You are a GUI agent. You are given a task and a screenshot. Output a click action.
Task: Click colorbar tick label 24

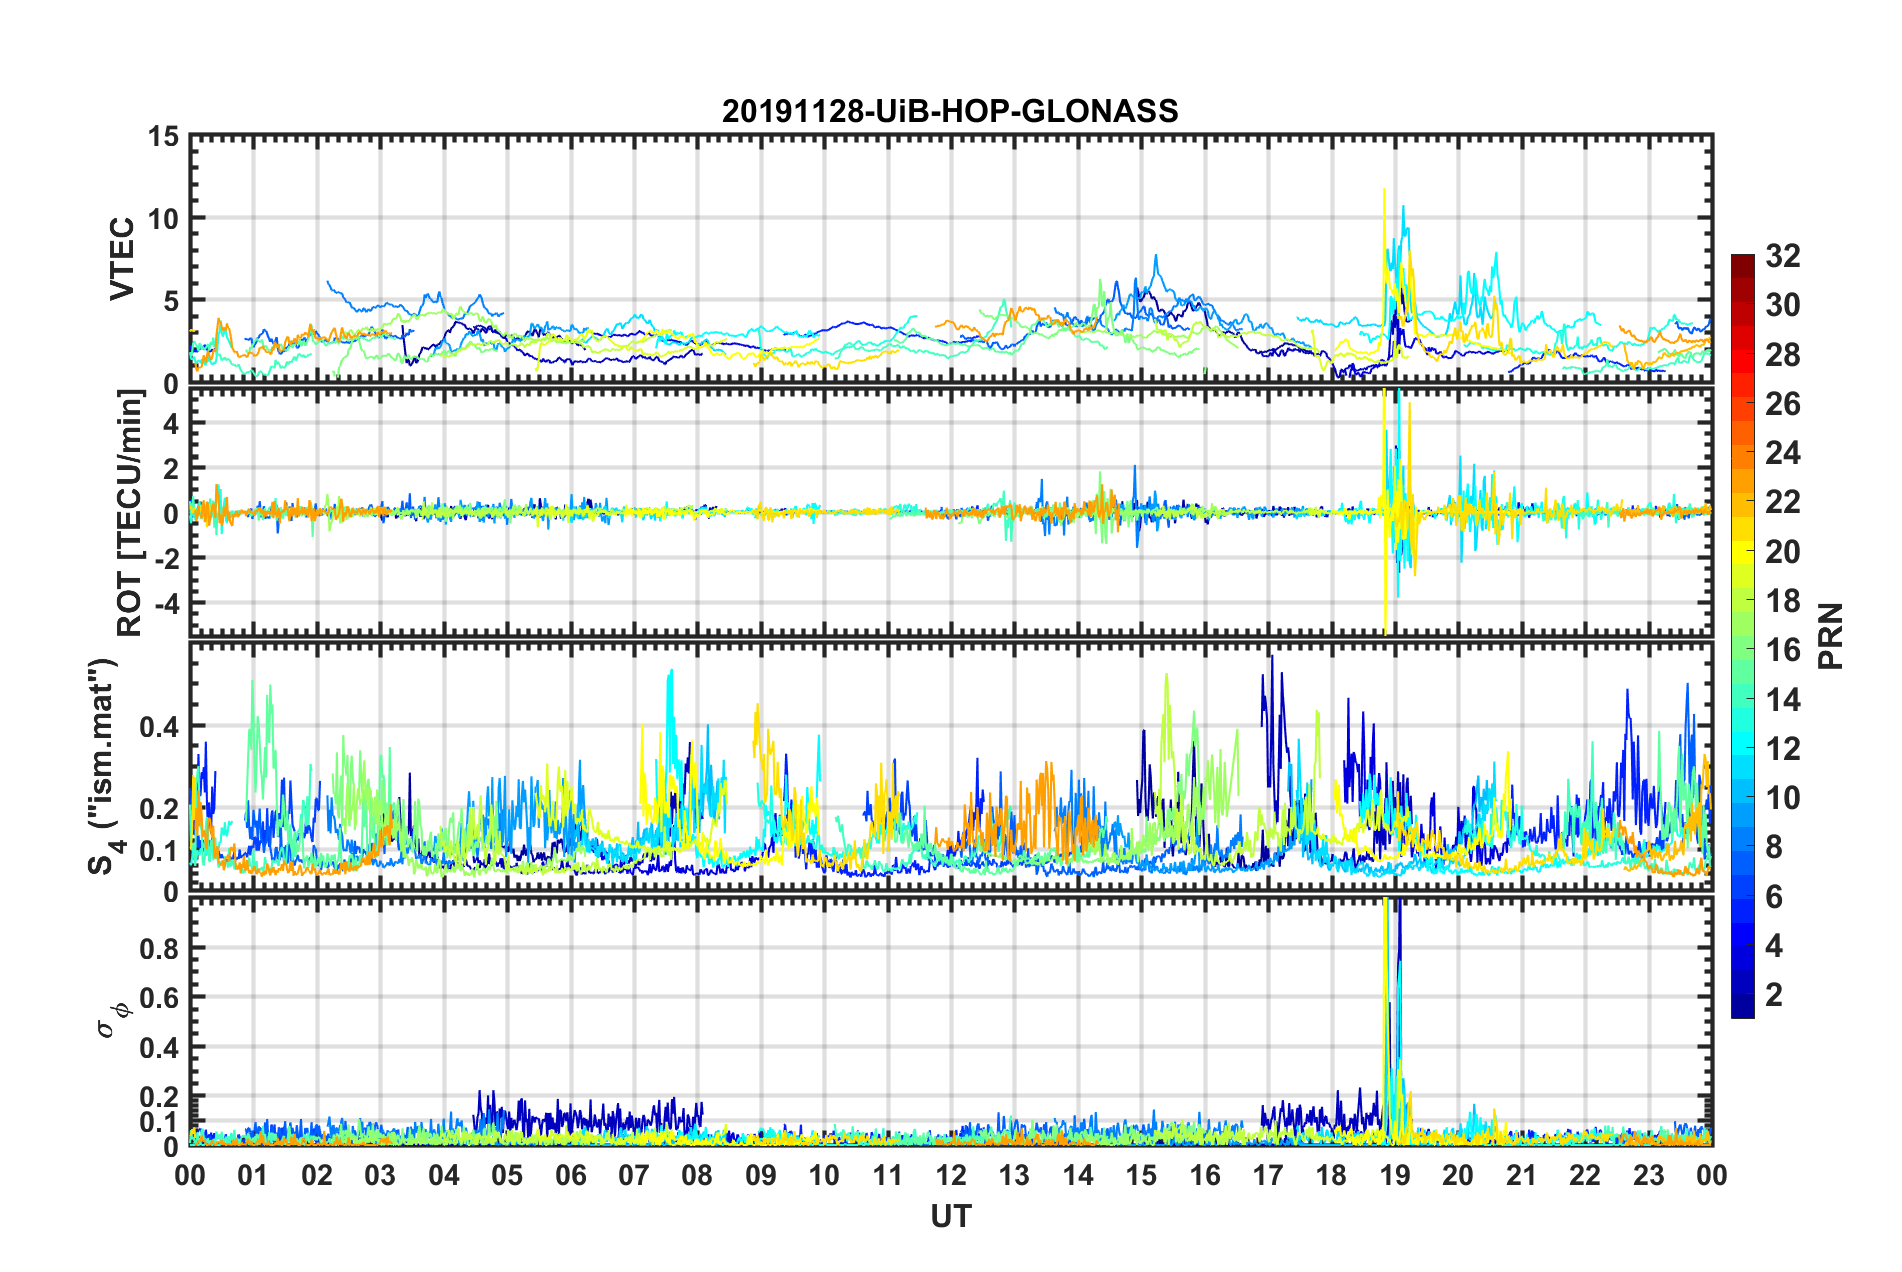pos(1783,453)
